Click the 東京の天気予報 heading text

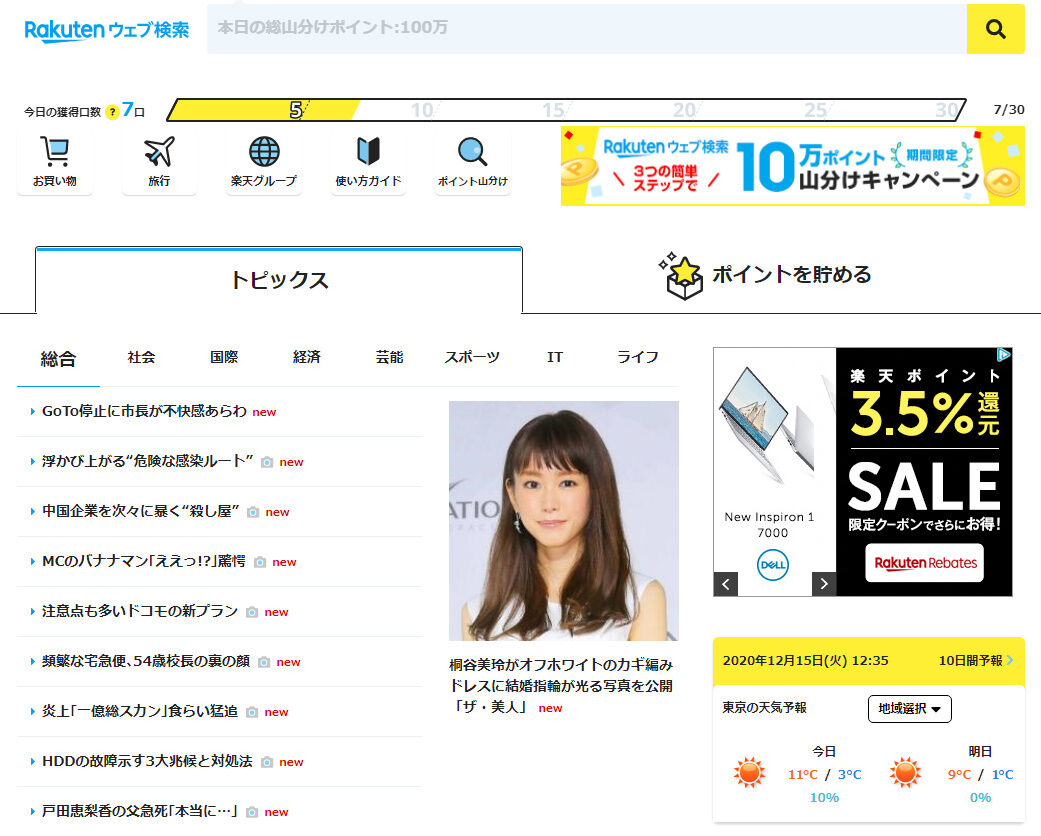(765, 708)
